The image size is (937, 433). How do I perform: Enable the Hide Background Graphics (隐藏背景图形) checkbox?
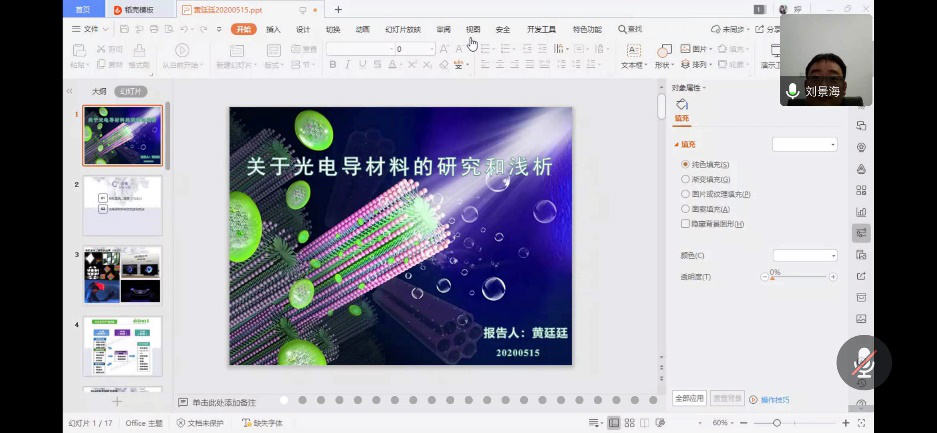pyautogui.click(x=685, y=224)
